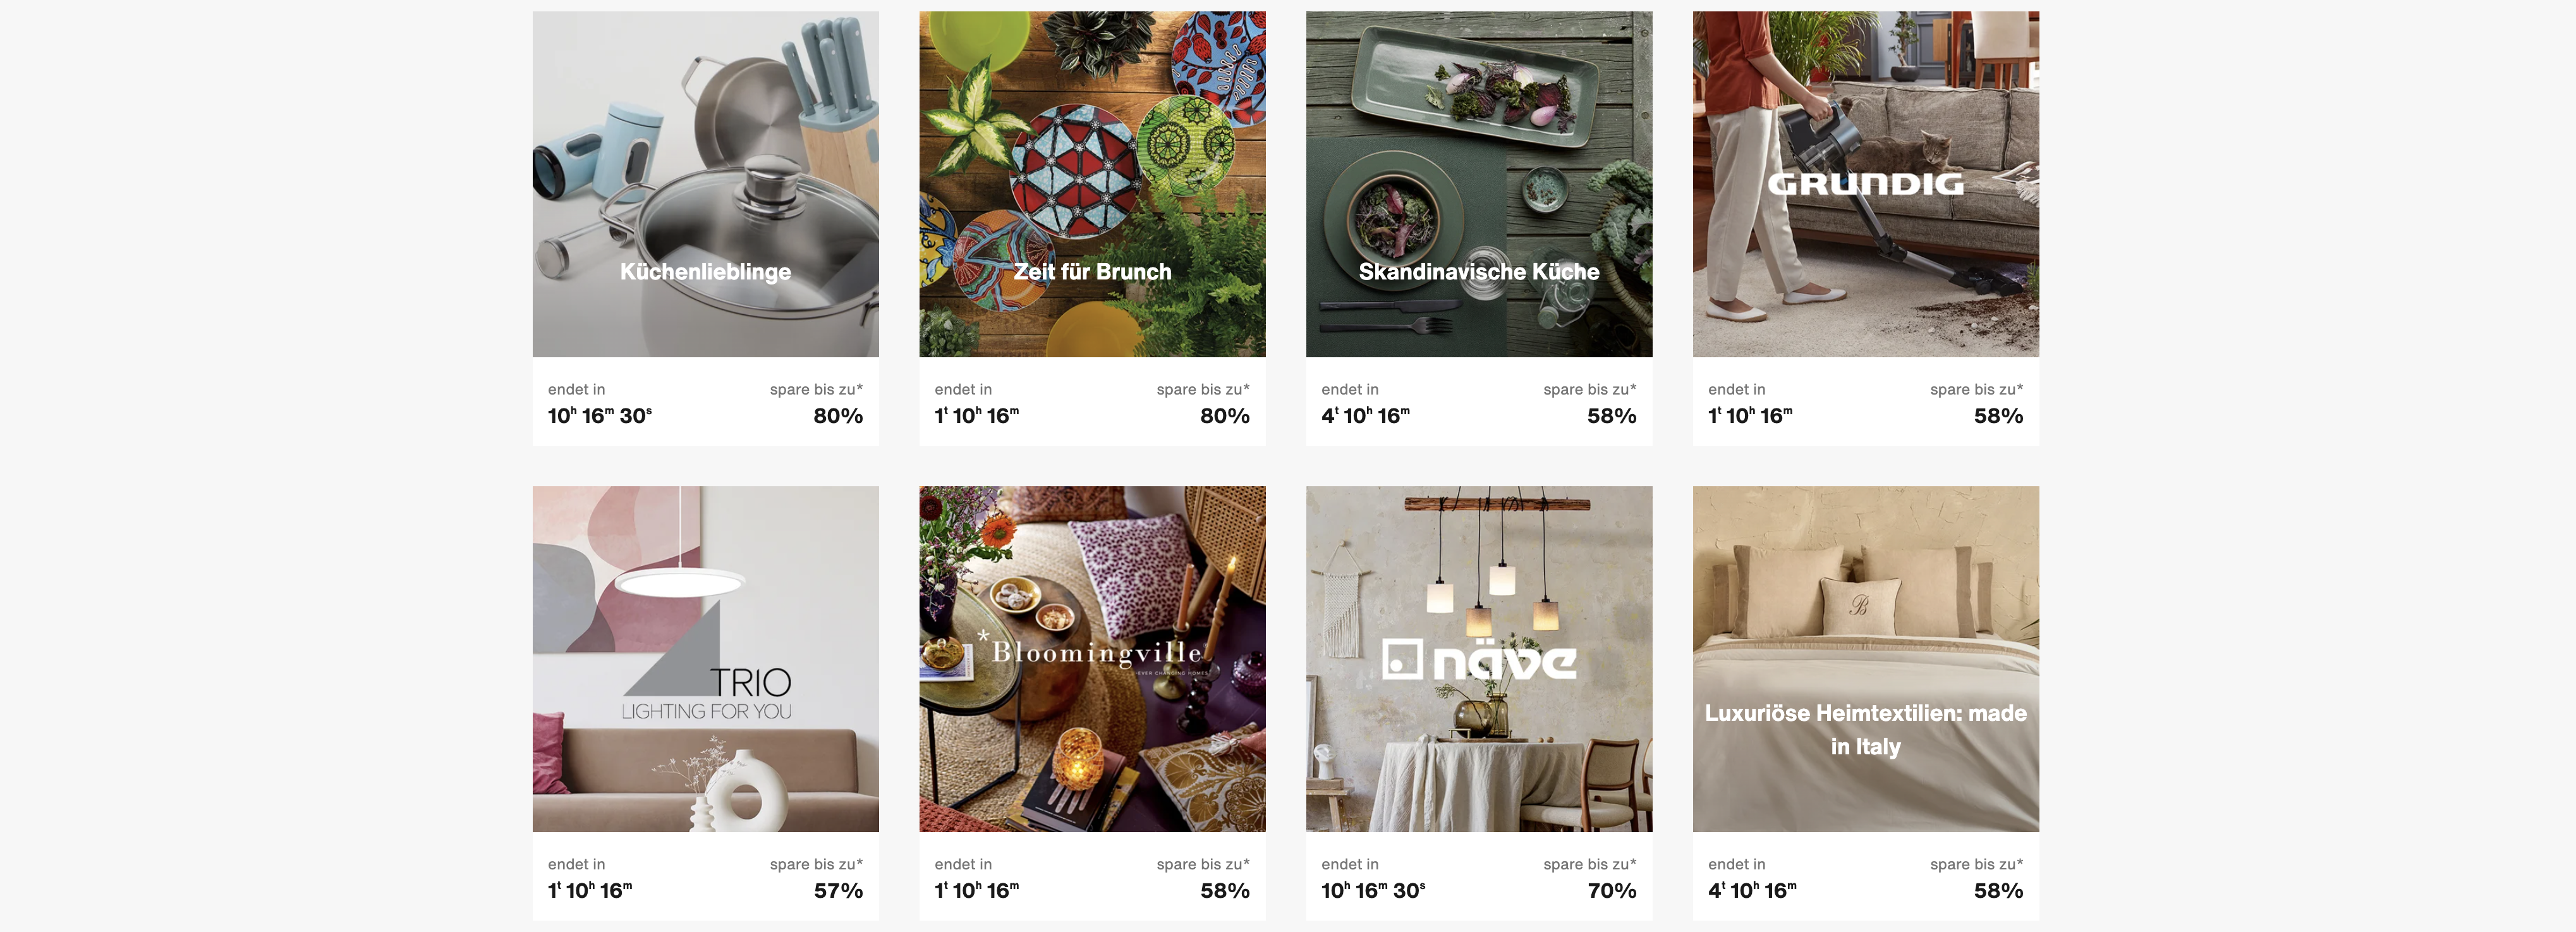Click the 58% discount under Skandinavische Küche
The image size is (2576, 932).
[1612, 416]
